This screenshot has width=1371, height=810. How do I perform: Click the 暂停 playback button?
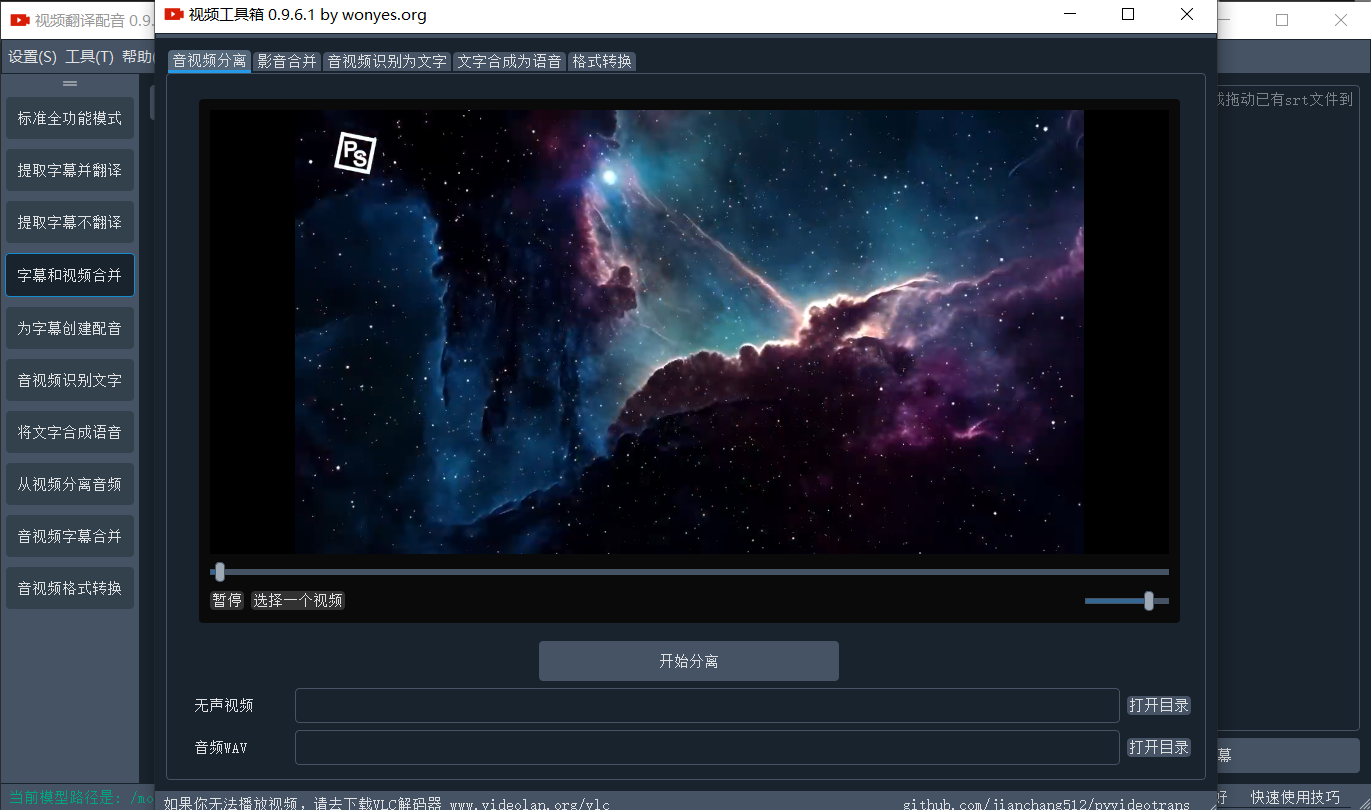(227, 600)
